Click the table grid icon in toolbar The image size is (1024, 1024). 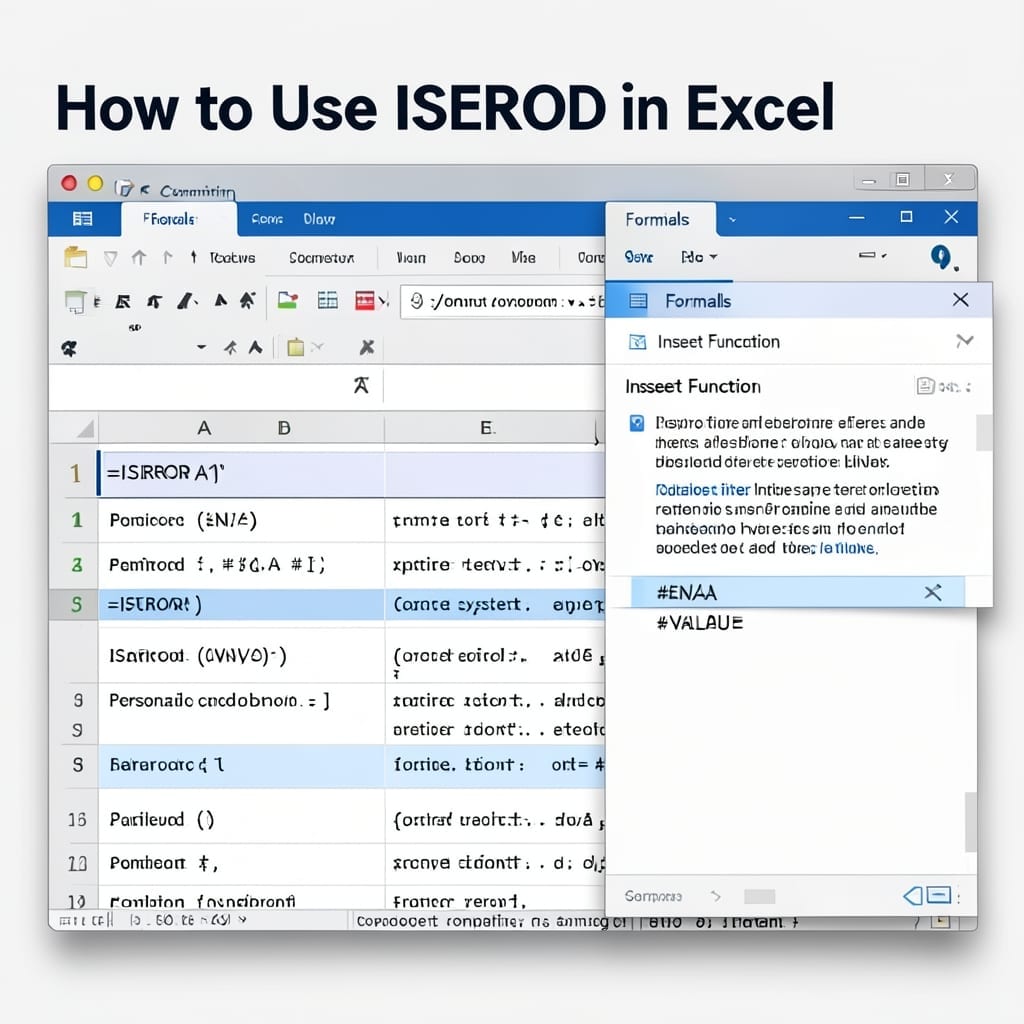click(327, 300)
